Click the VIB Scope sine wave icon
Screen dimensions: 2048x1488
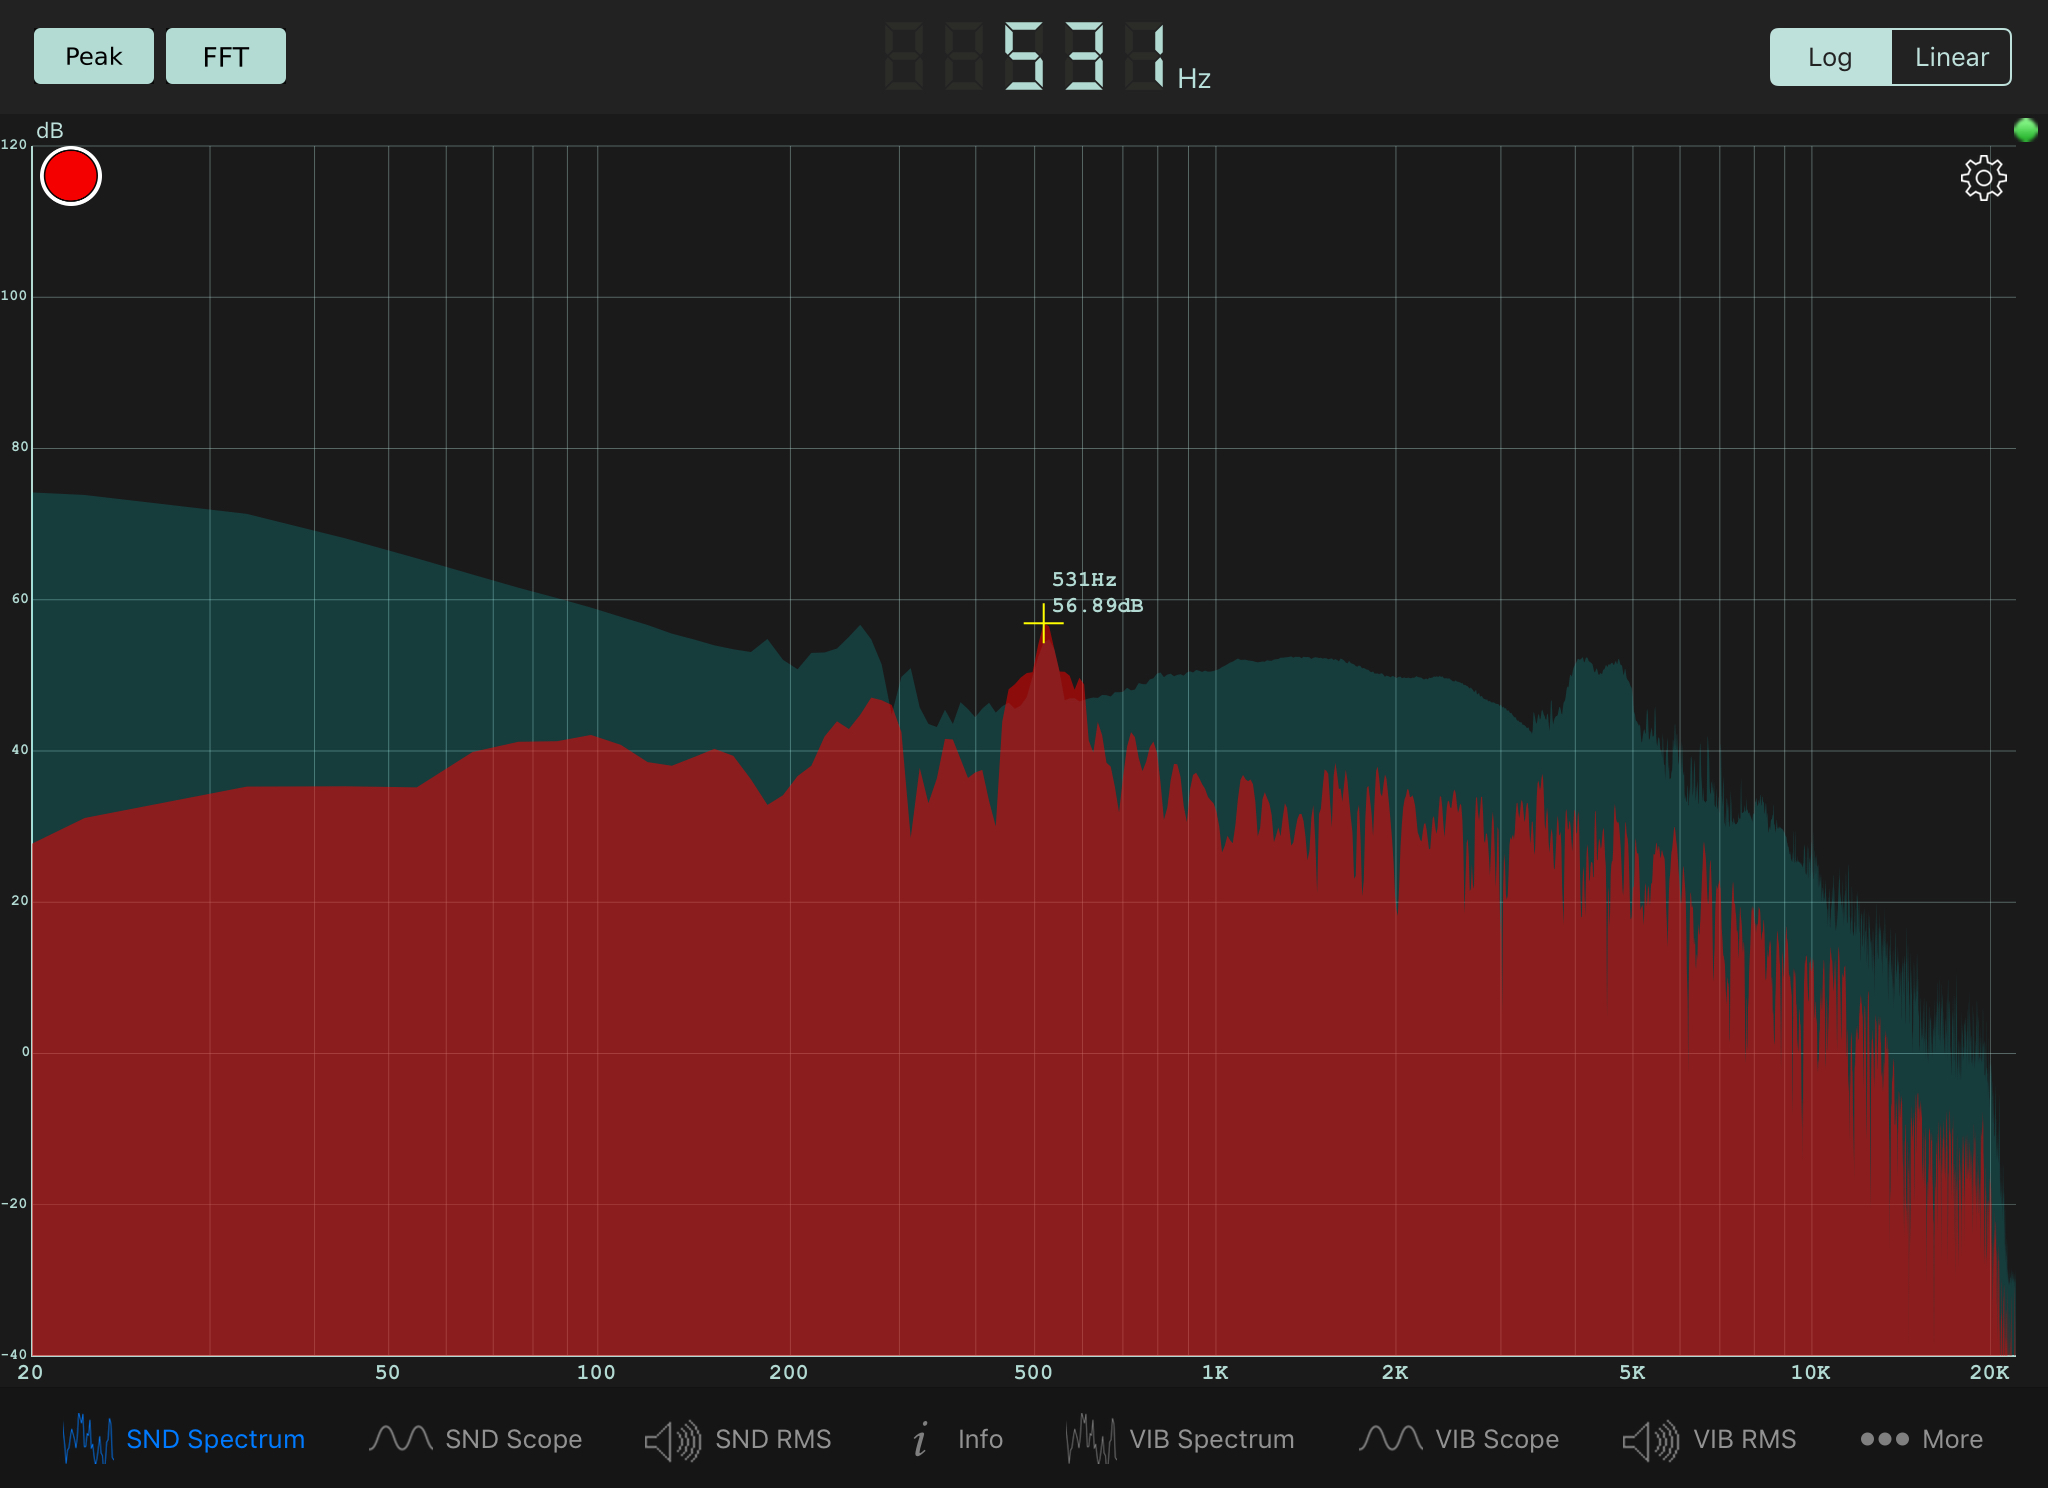coord(1390,1439)
